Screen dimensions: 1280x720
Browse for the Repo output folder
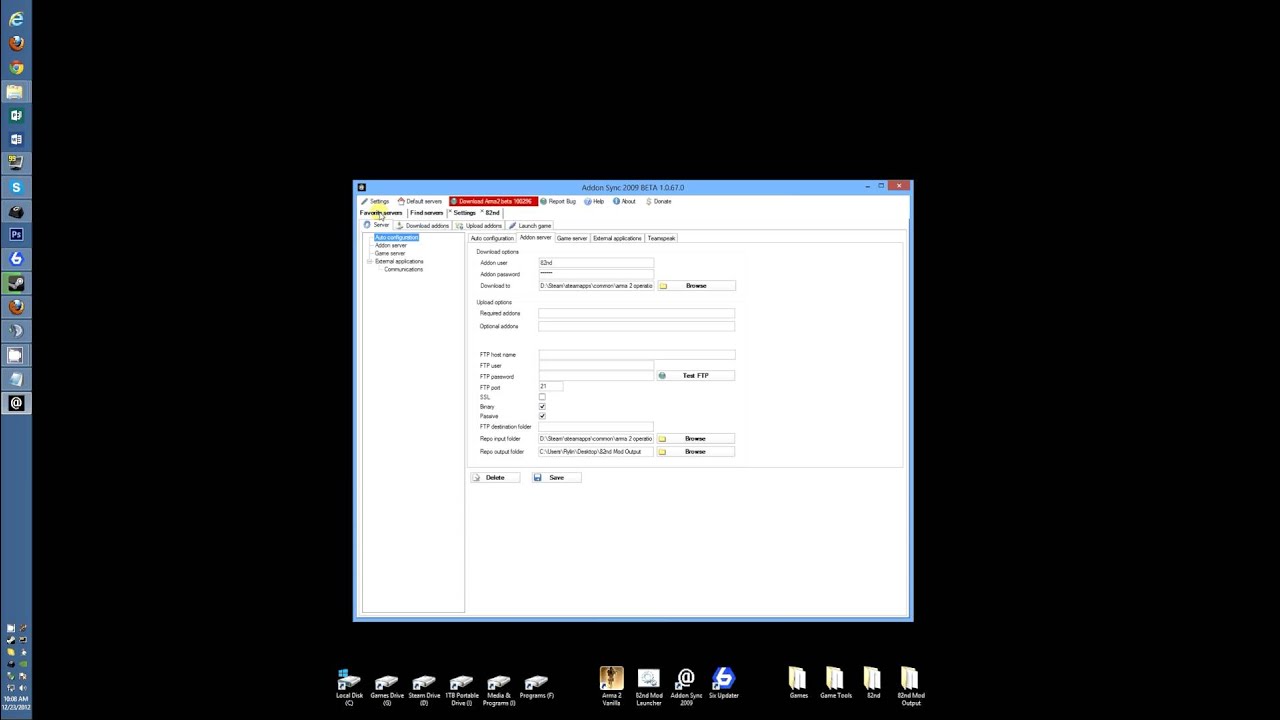click(696, 451)
